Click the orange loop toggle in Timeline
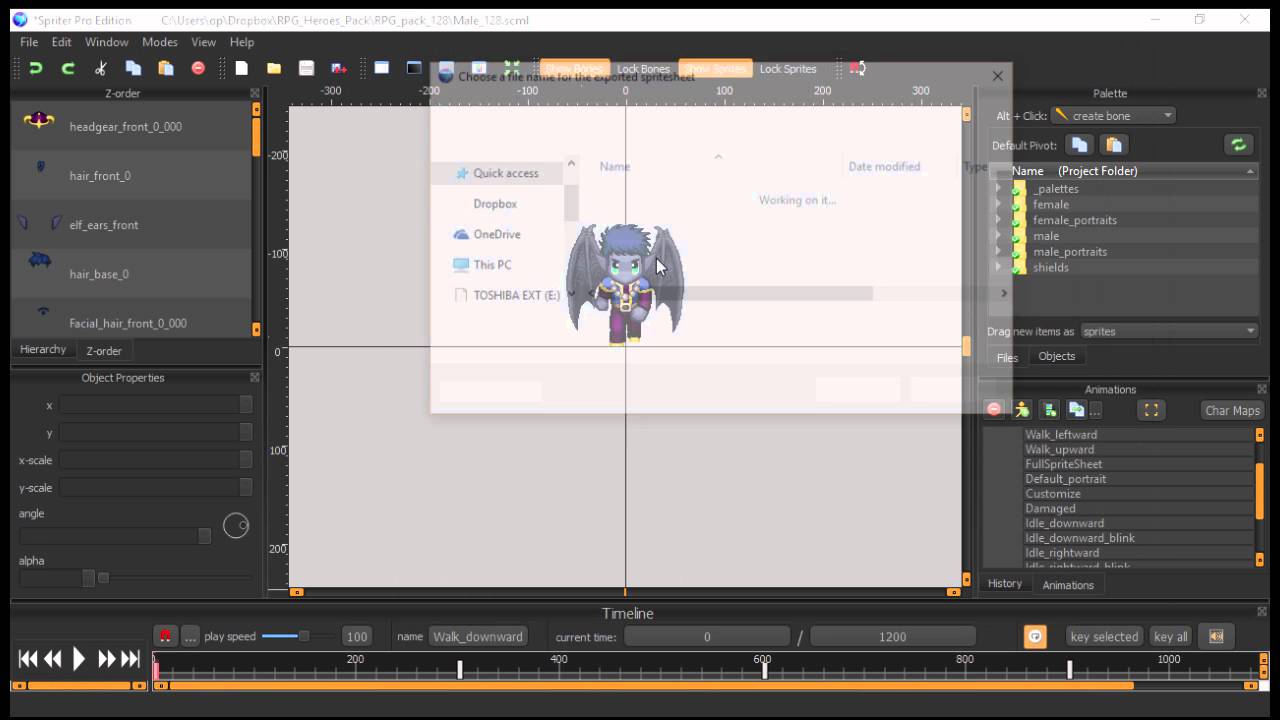This screenshot has width=1280, height=720. point(1035,636)
